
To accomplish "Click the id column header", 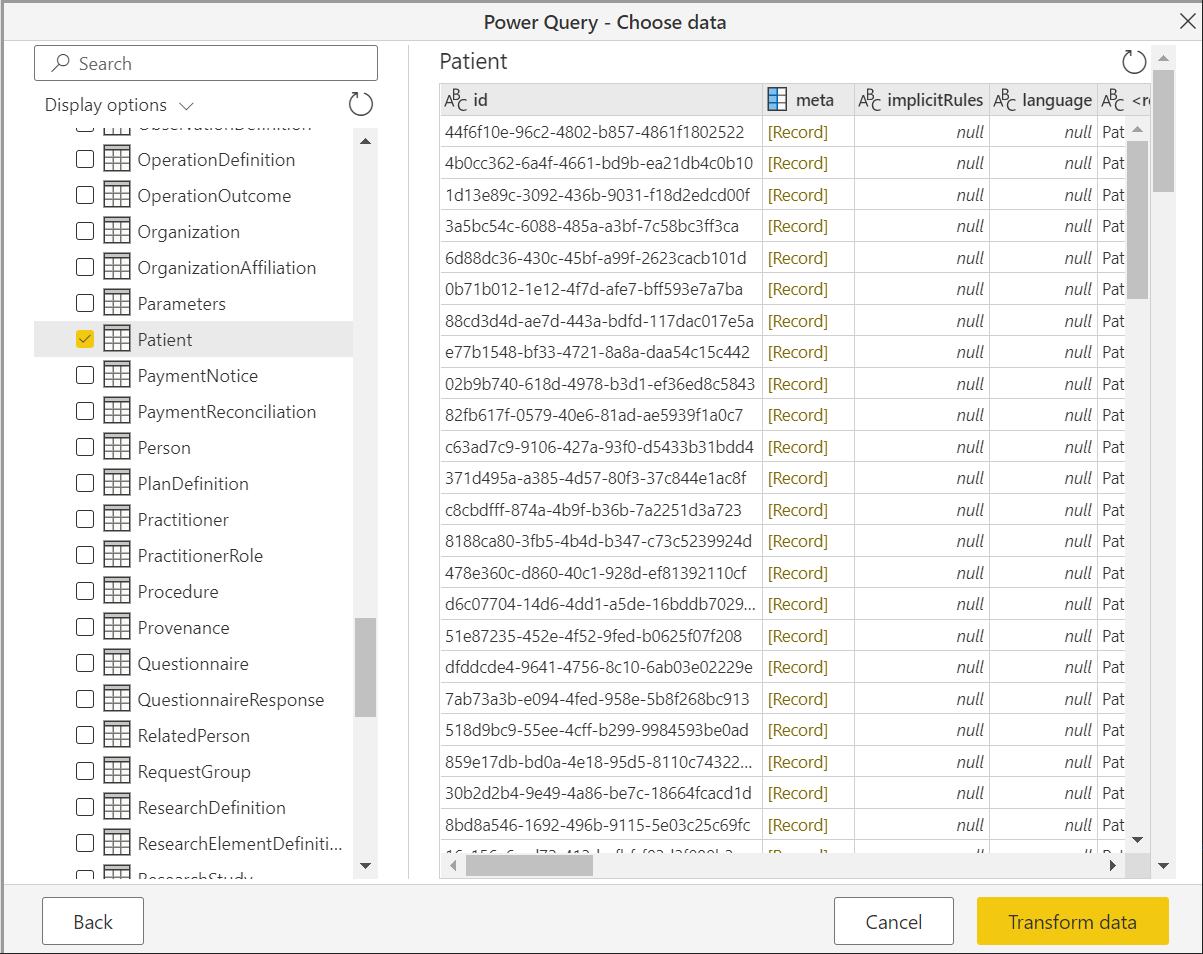I will [x=601, y=100].
